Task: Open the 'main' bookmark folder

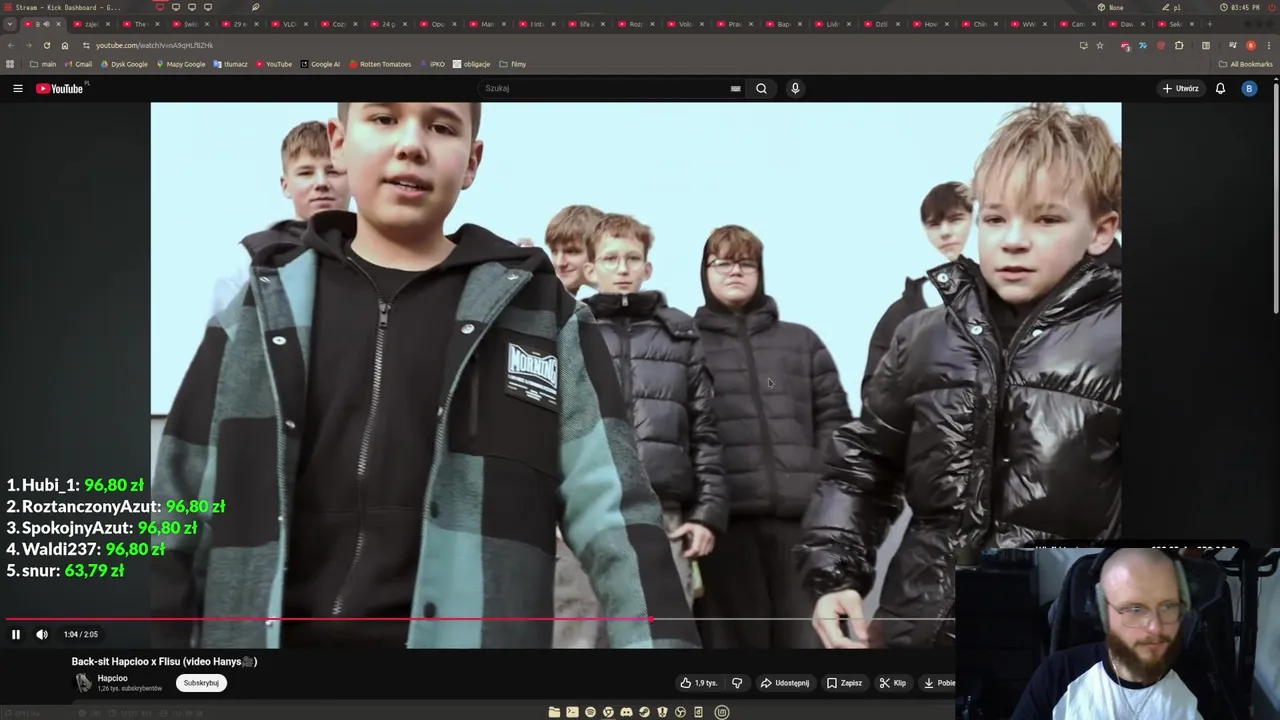Action: point(42,64)
